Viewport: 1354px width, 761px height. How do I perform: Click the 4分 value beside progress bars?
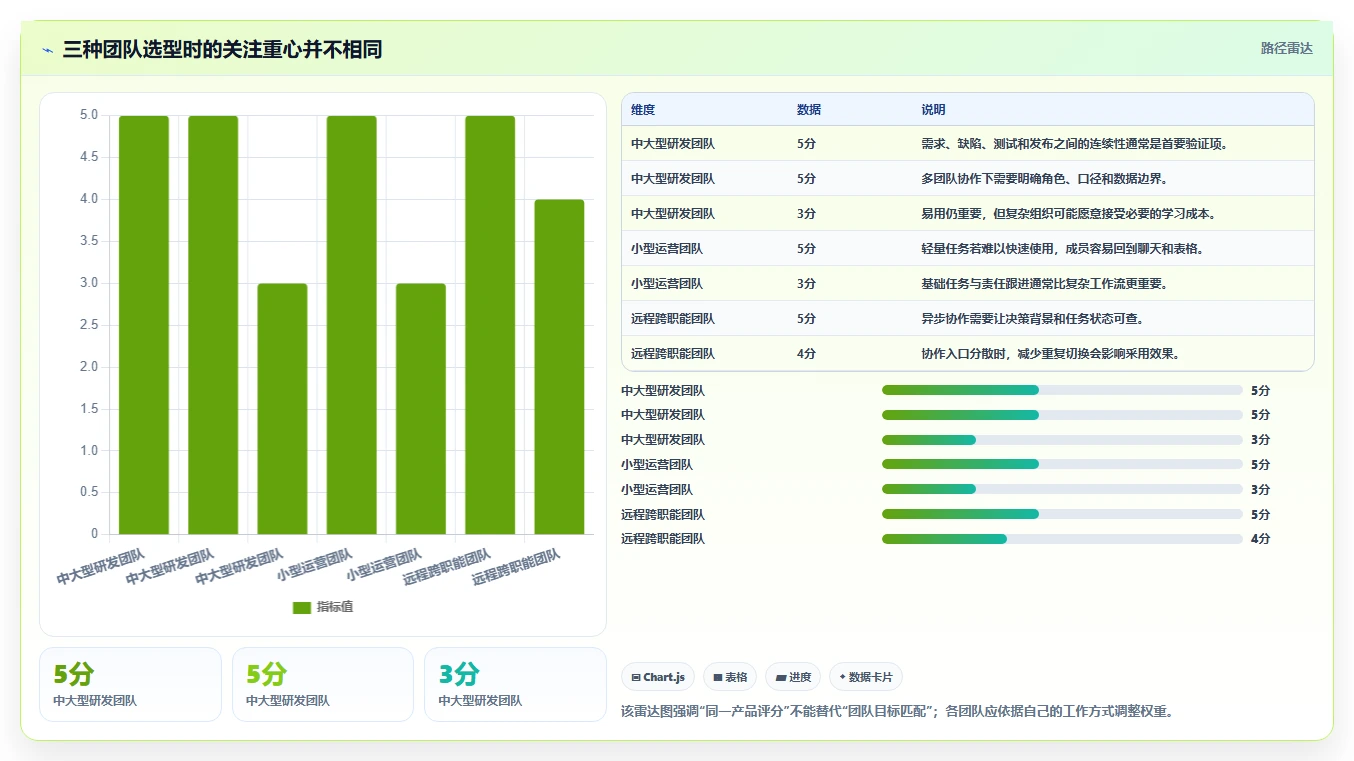[1260, 539]
